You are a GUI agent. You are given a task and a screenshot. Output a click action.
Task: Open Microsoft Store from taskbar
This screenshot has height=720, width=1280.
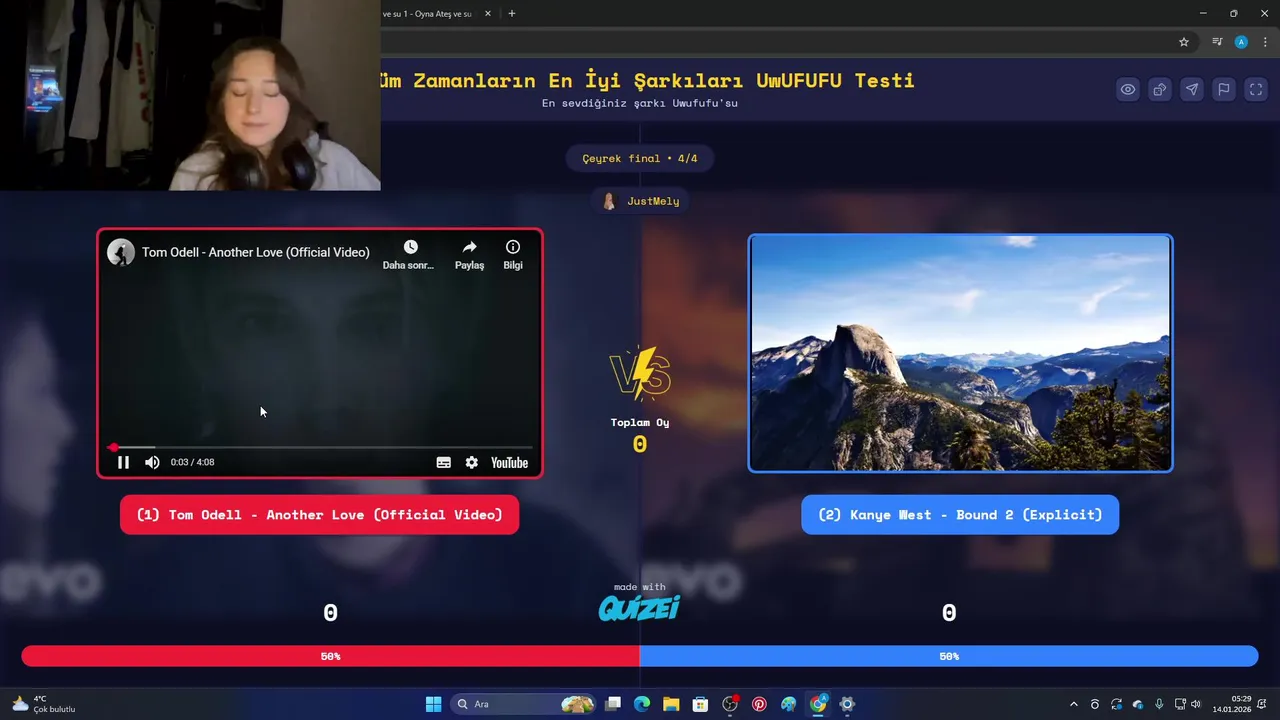[x=701, y=704]
